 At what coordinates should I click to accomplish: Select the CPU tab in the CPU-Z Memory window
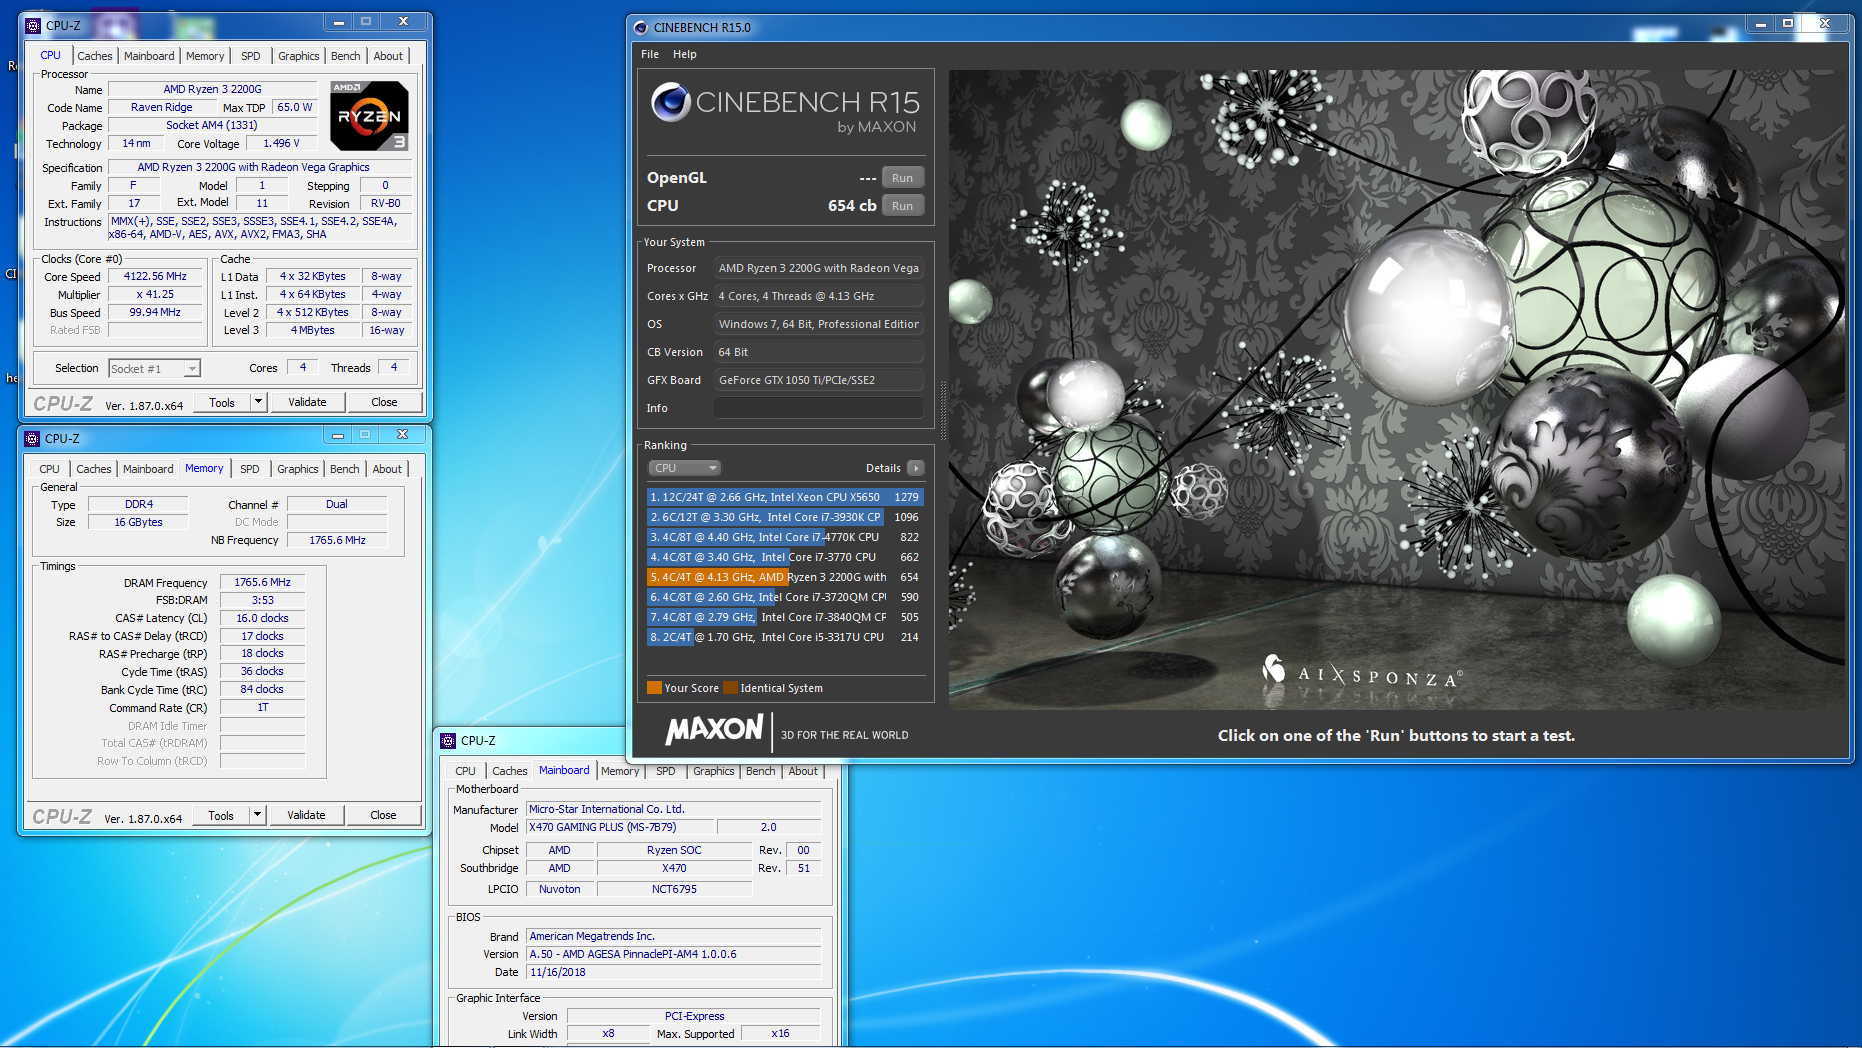point(50,469)
